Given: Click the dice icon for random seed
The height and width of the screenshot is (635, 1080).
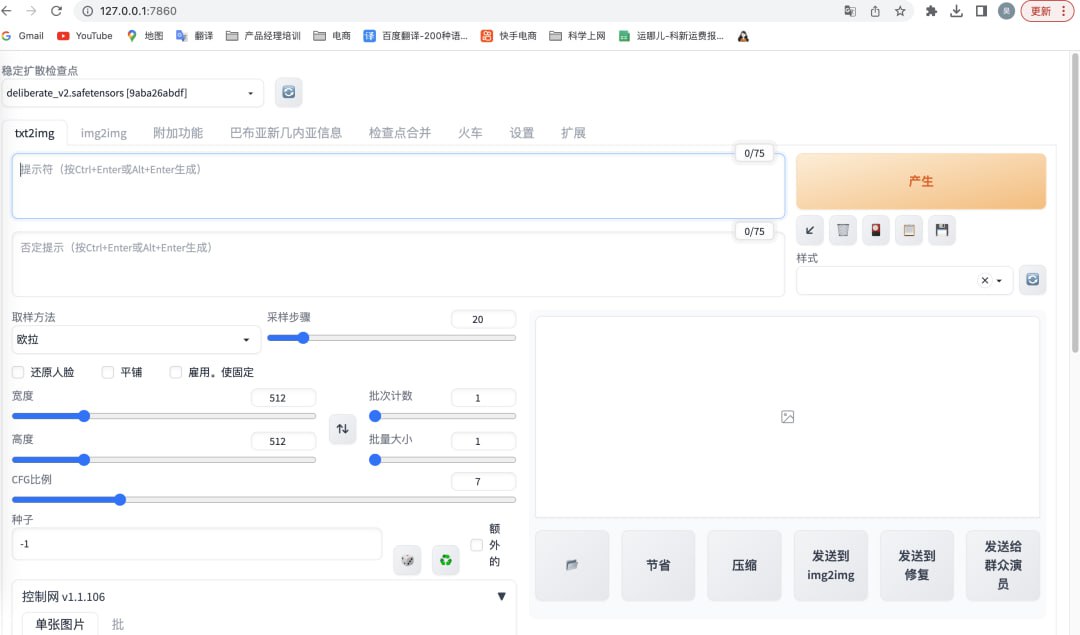Looking at the screenshot, I should tap(407, 560).
